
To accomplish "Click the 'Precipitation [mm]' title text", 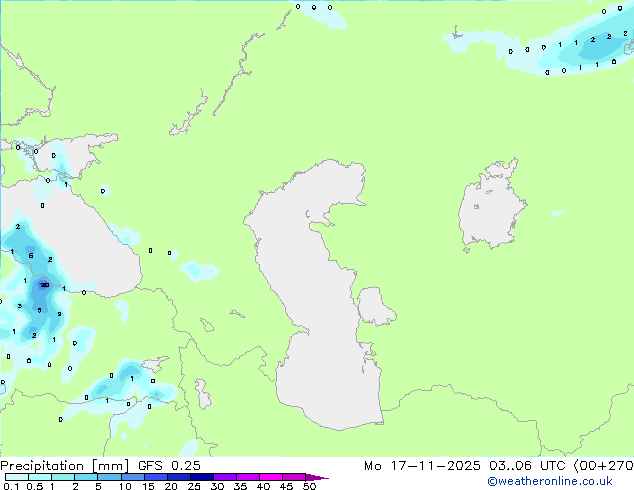I will click(64, 466).
